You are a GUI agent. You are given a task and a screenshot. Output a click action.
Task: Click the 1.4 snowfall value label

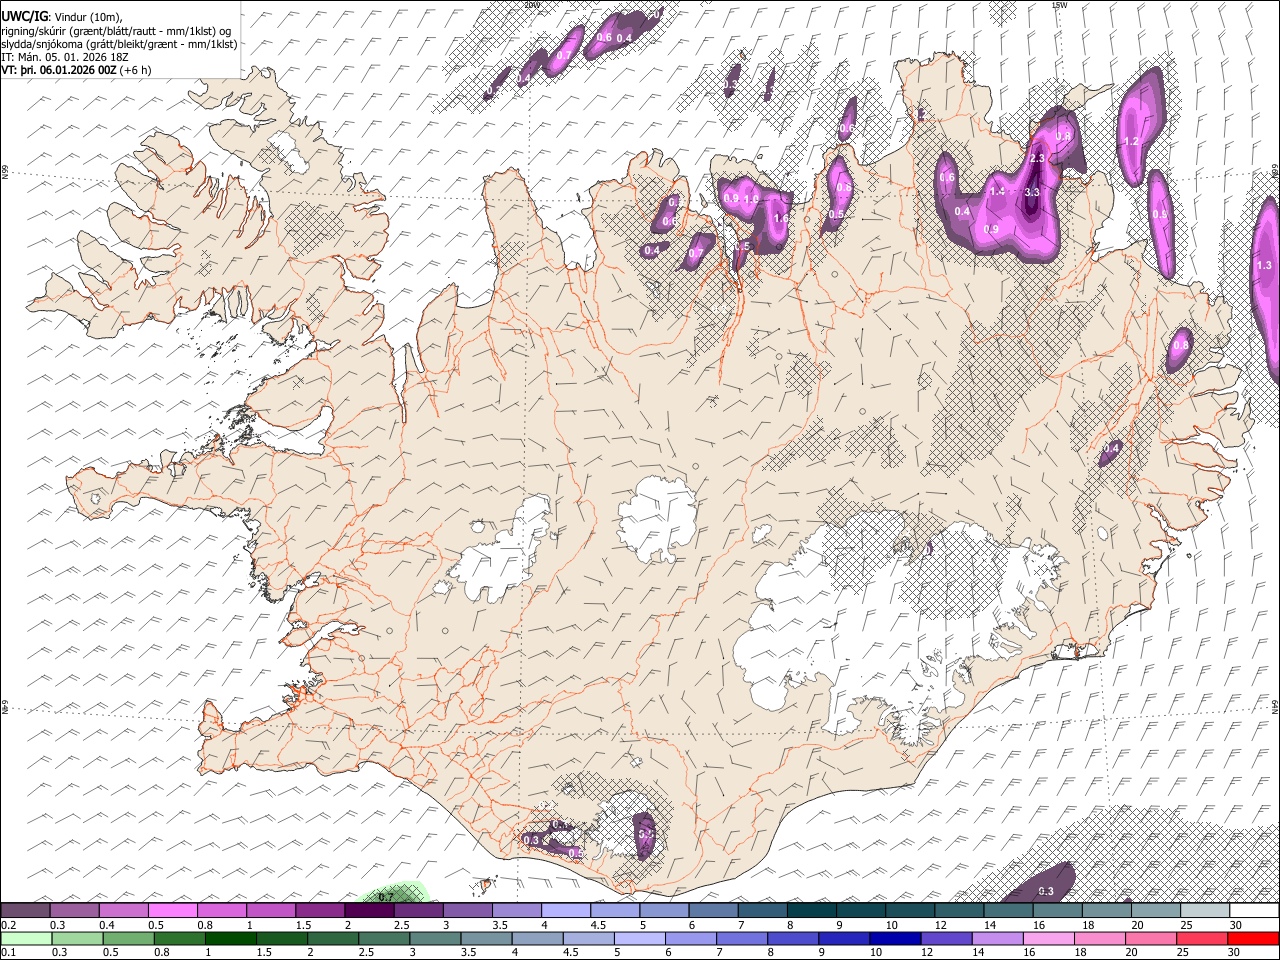997,191
